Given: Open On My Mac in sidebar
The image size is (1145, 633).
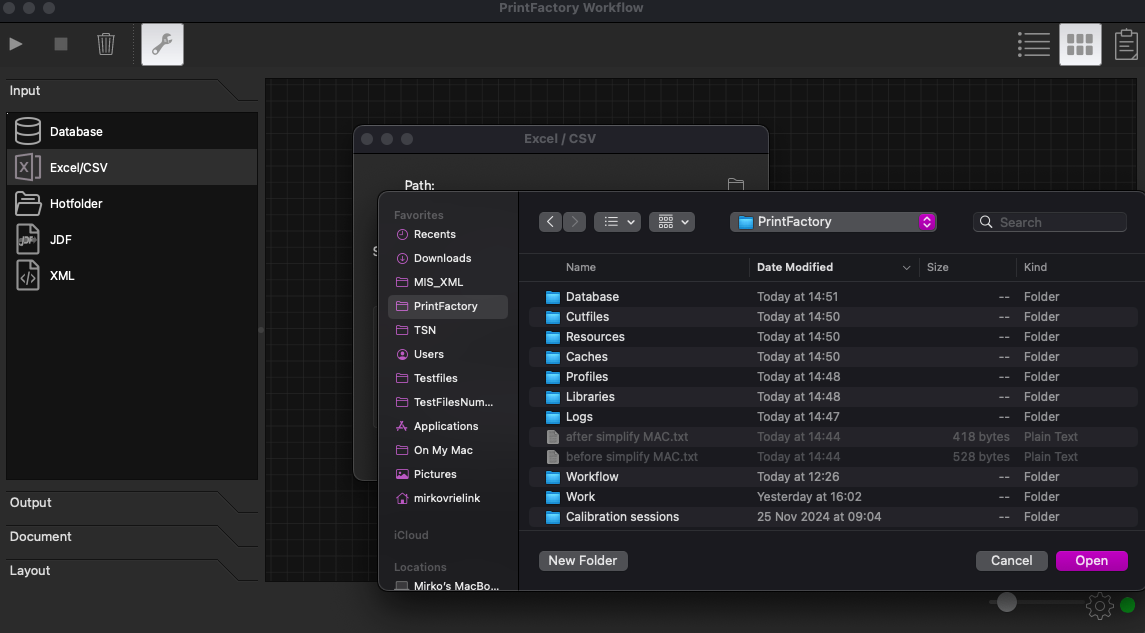Looking at the screenshot, I should 448,450.
